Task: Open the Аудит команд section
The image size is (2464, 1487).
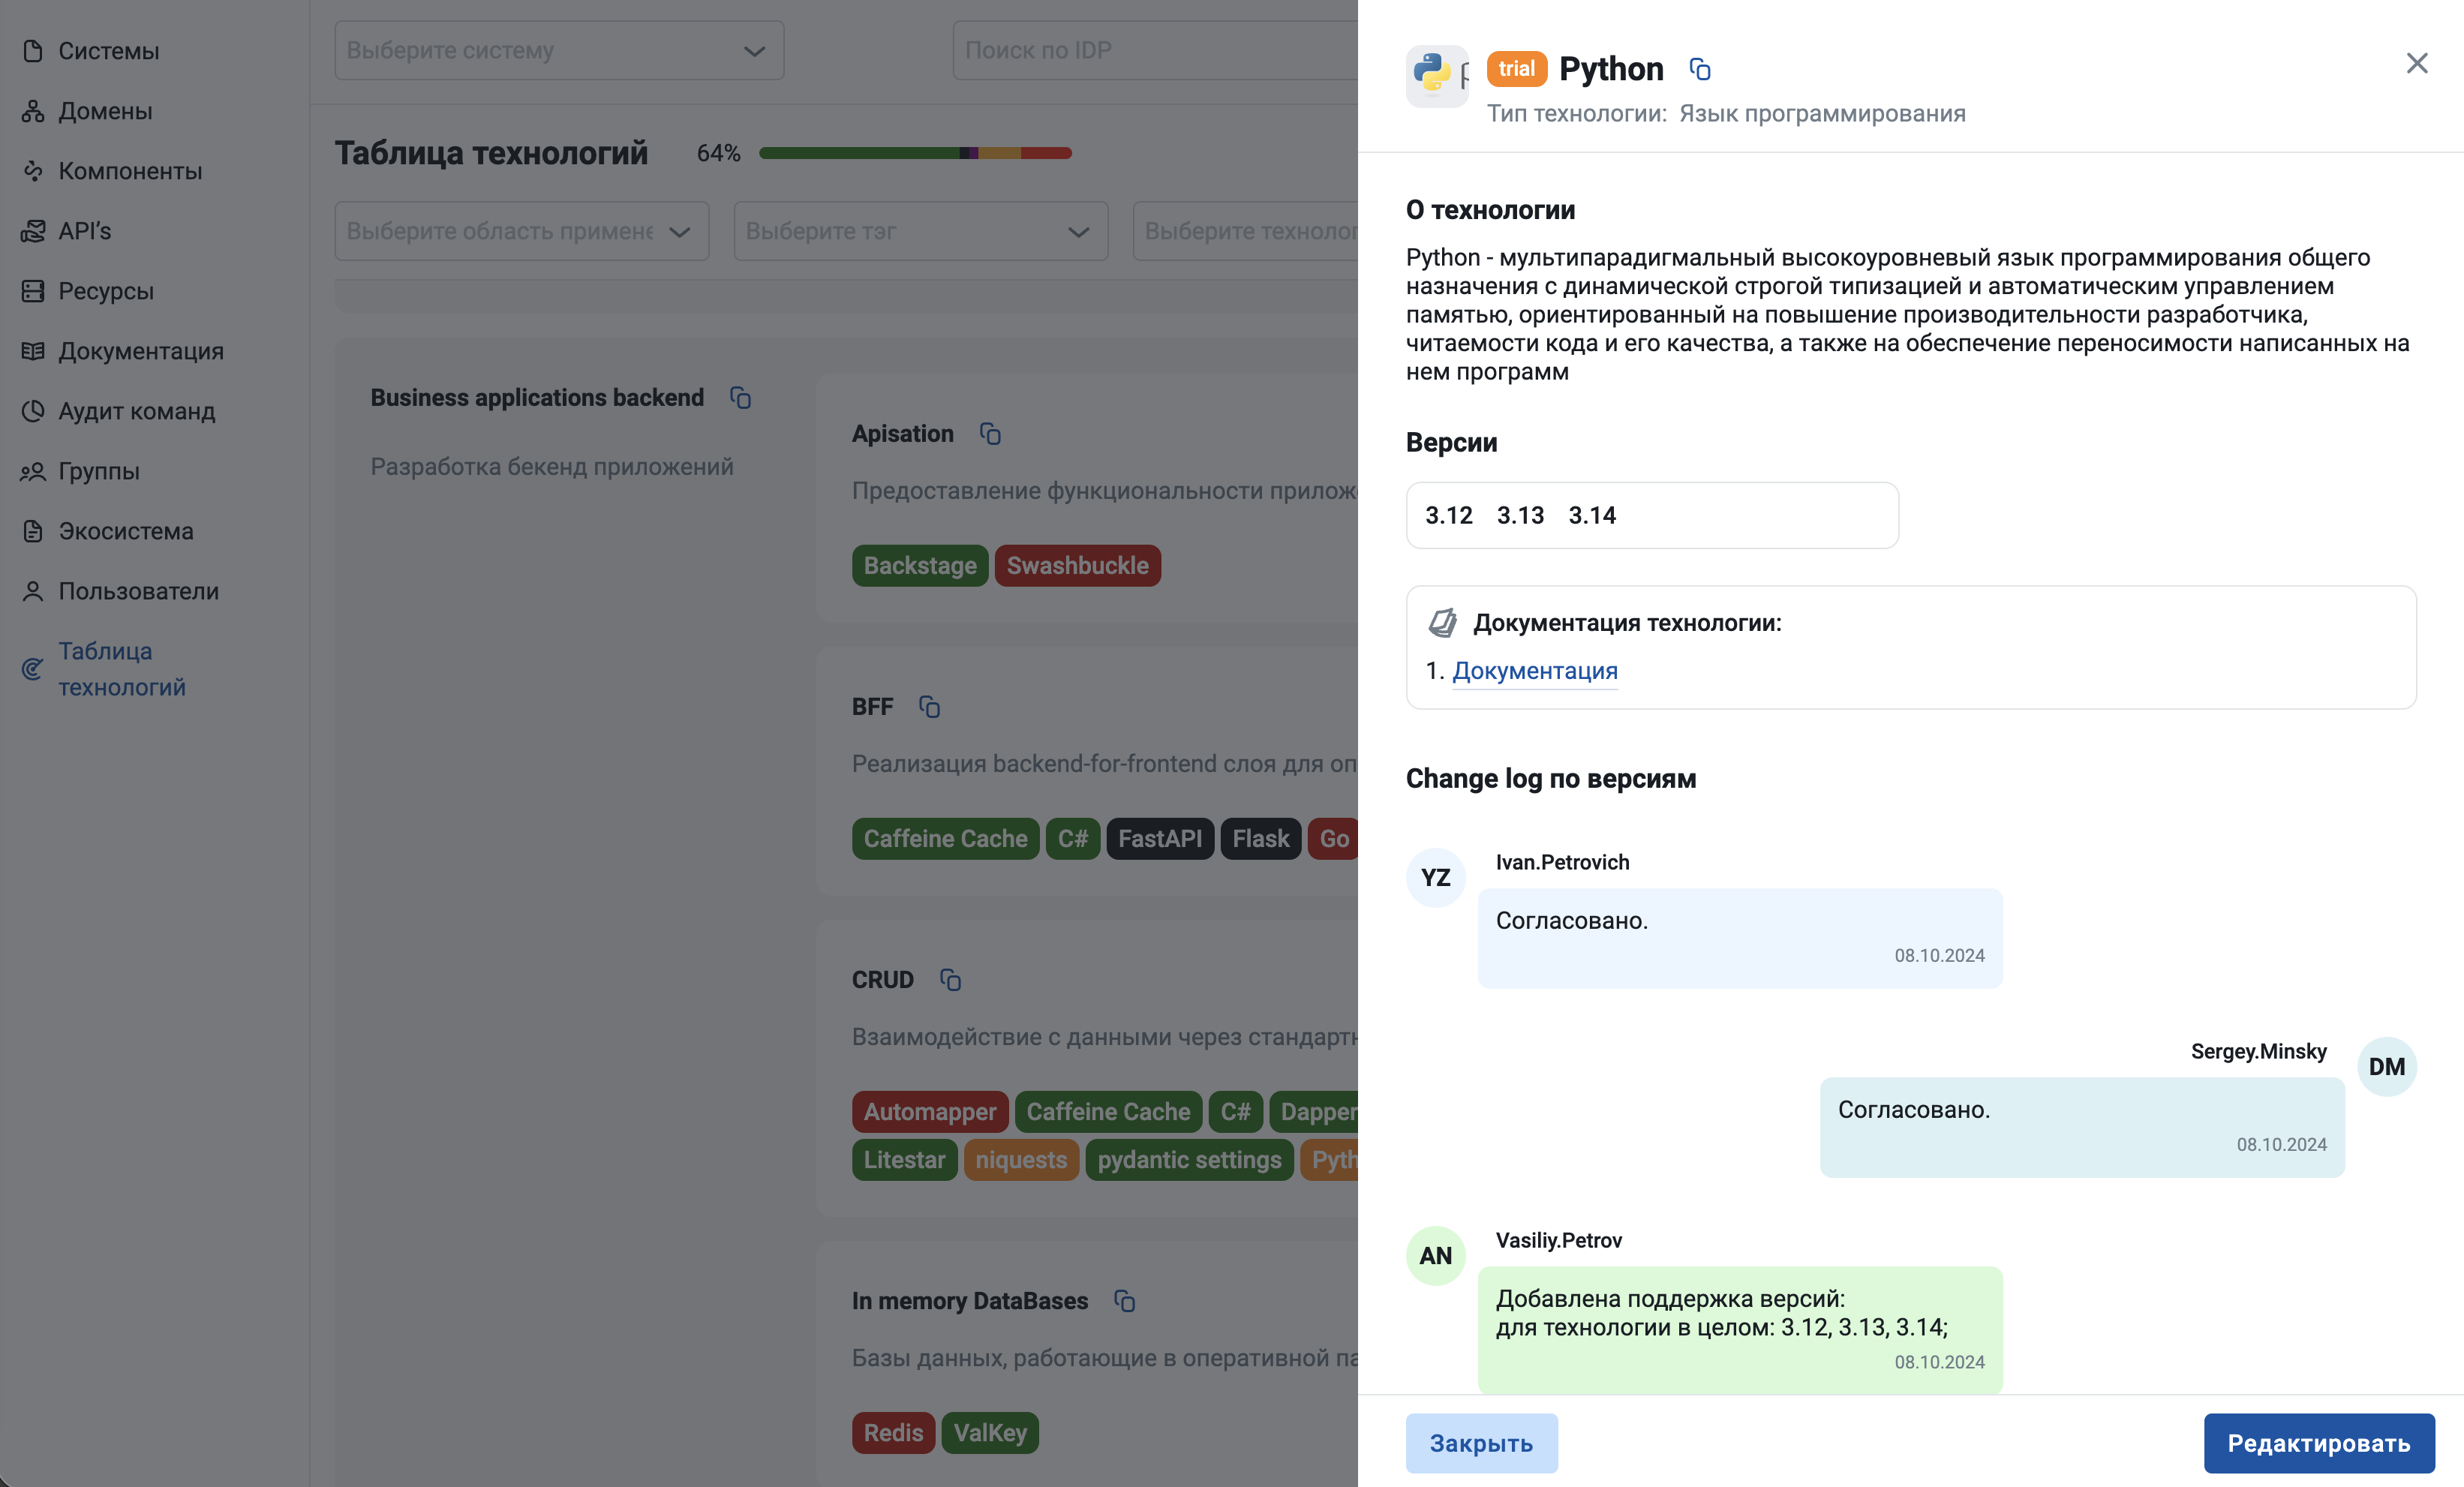Action: tap(137, 411)
